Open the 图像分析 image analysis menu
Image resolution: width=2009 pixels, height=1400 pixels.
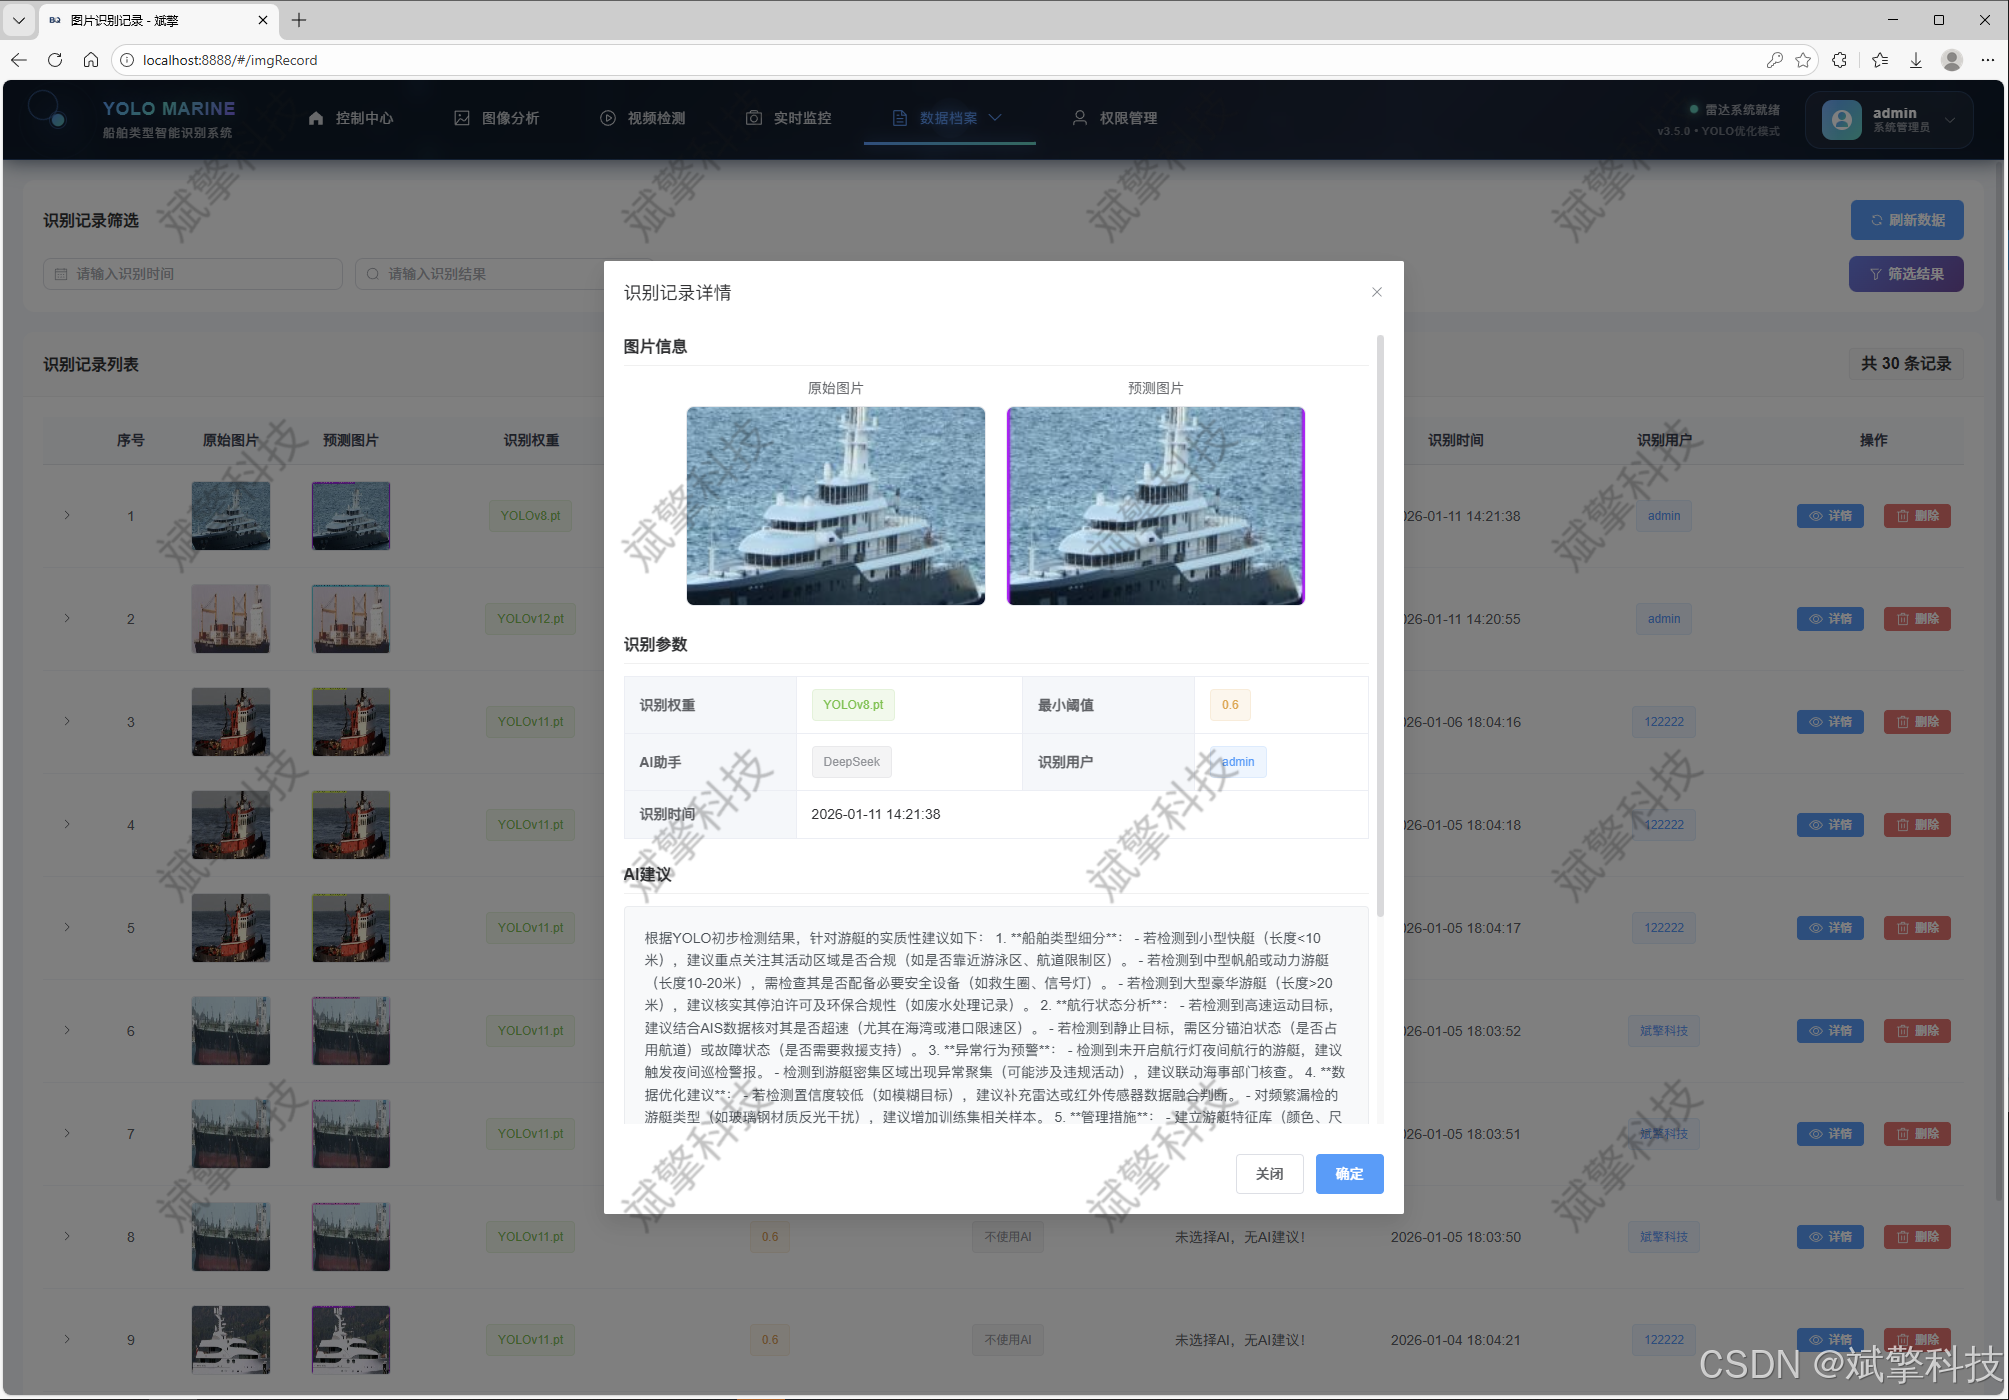[x=497, y=118]
